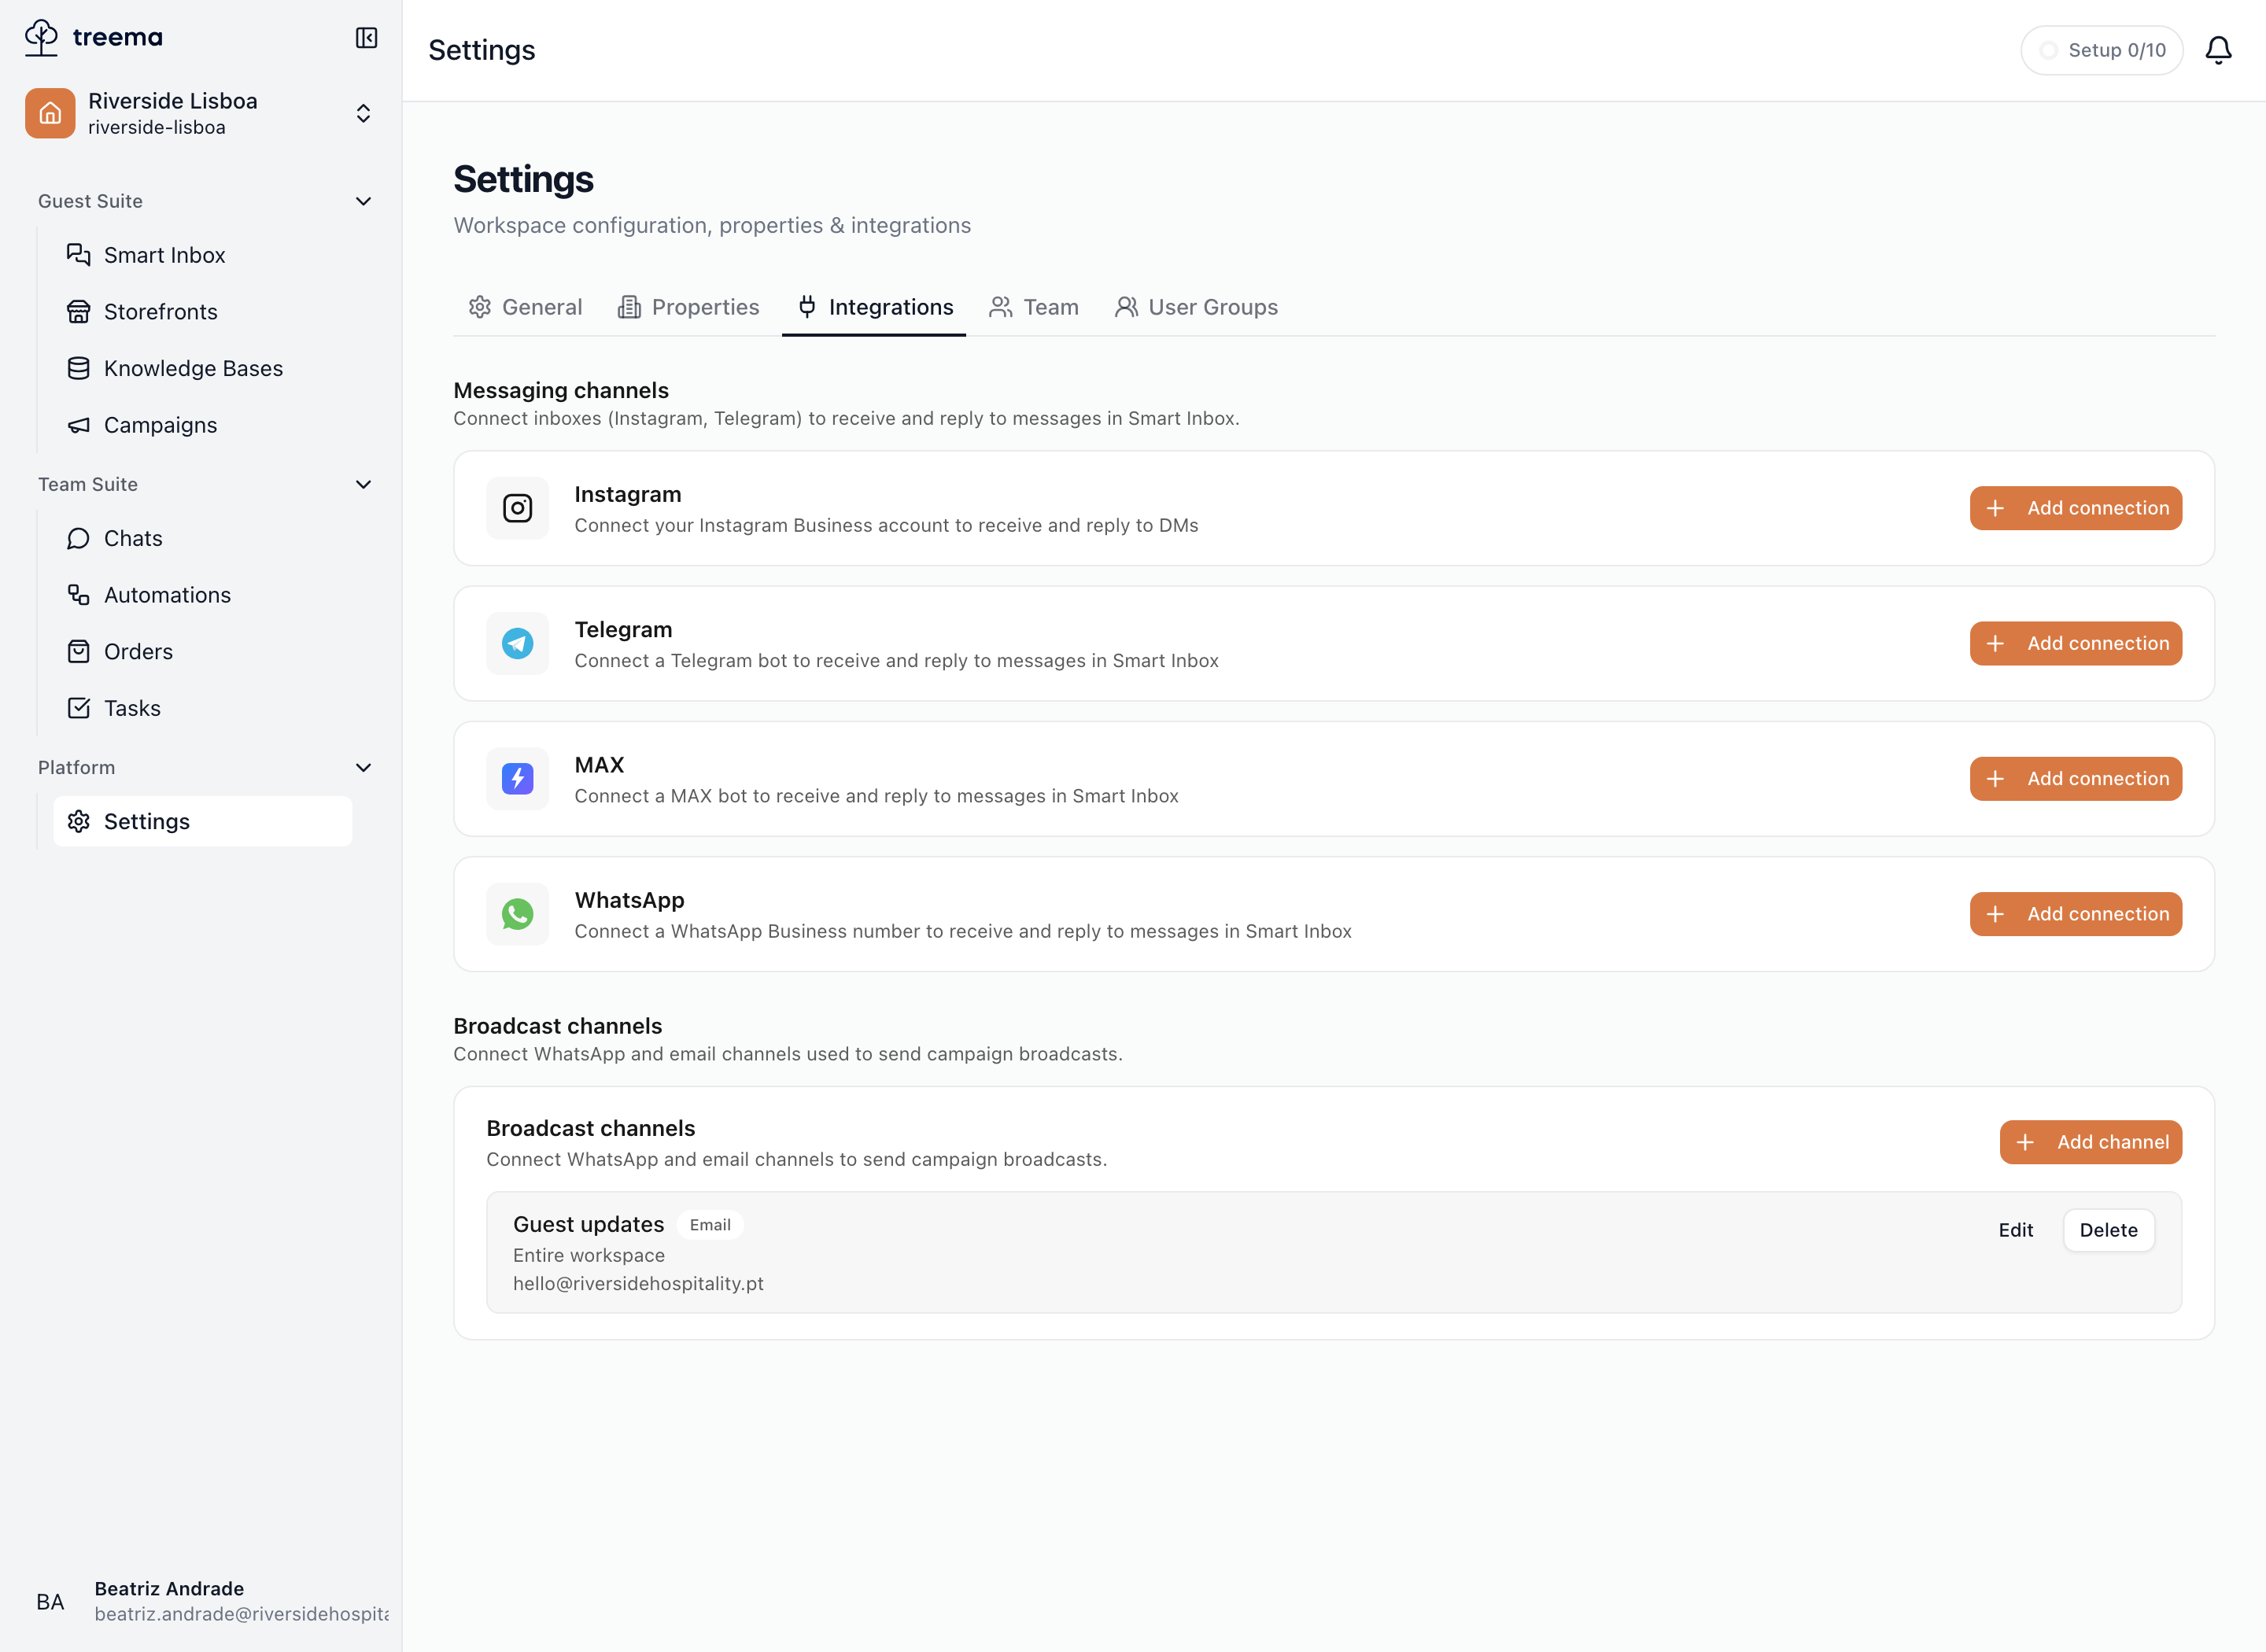Click the orange Riverside Lisboa home icon
The image size is (2266, 1652).
tap(50, 113)
